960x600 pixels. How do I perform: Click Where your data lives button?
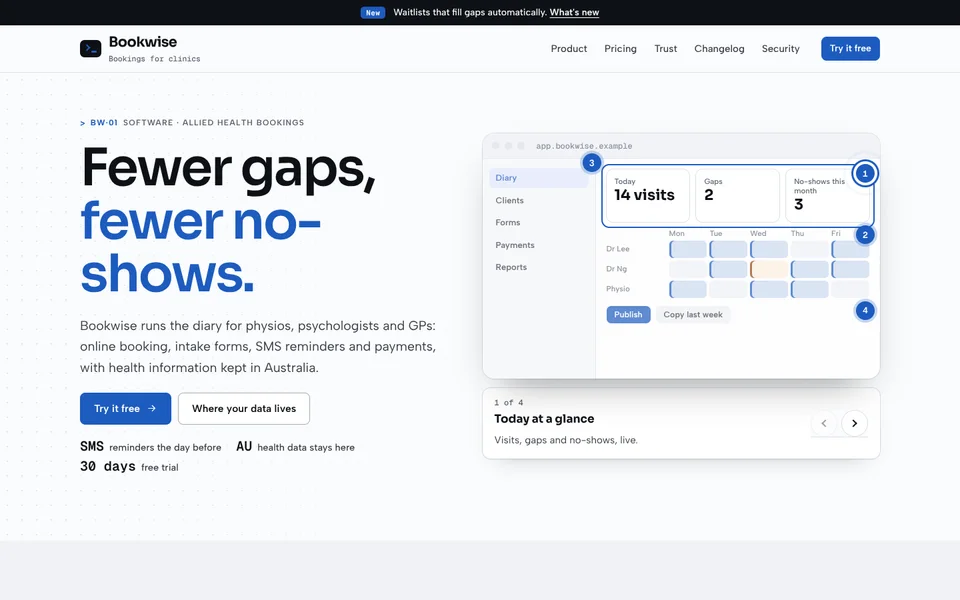point(244,408)
